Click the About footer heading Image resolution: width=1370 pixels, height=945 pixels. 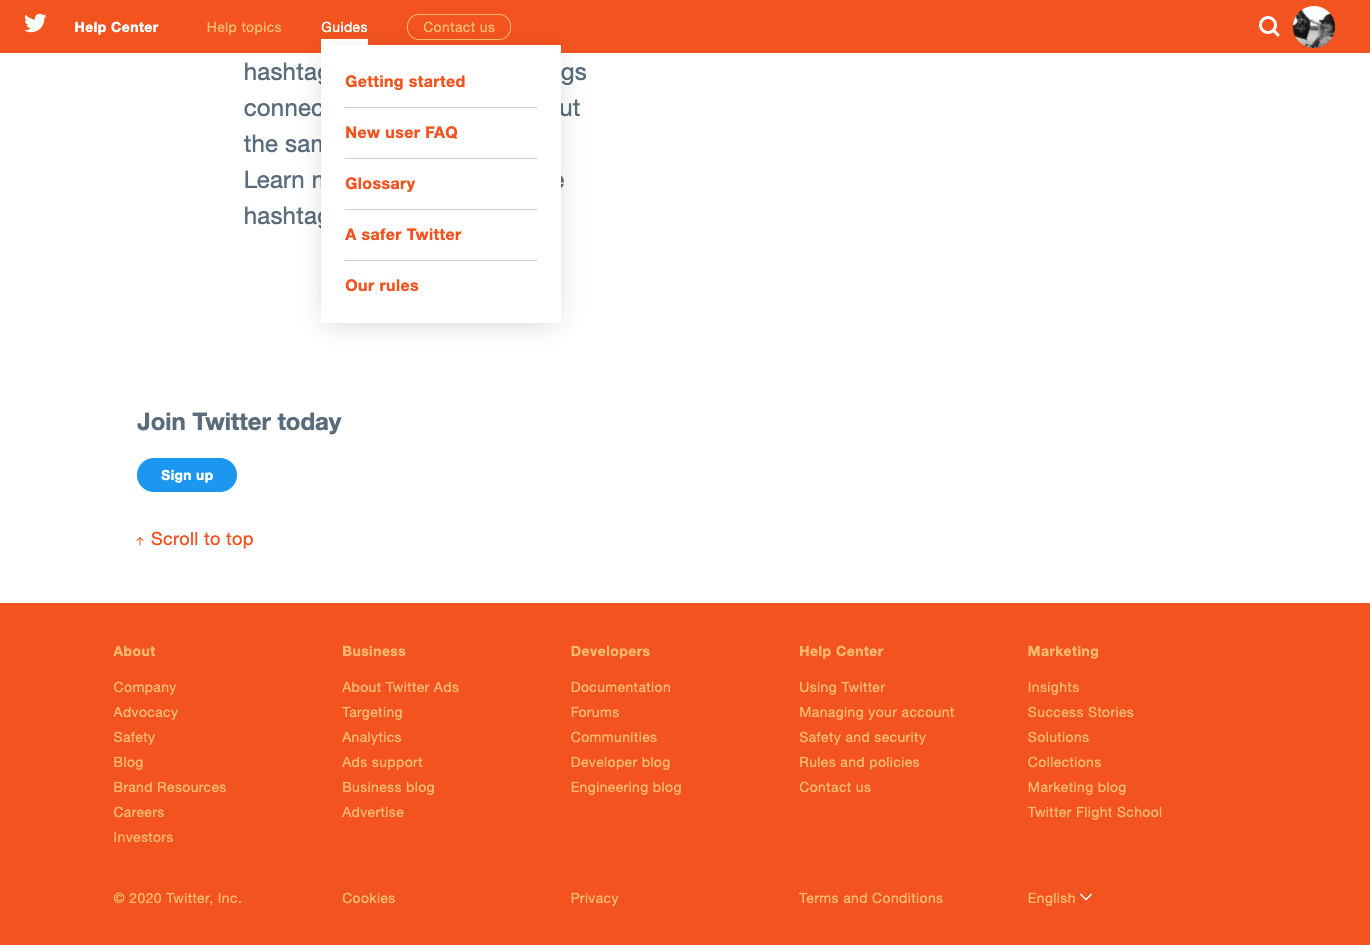[134, 651]
